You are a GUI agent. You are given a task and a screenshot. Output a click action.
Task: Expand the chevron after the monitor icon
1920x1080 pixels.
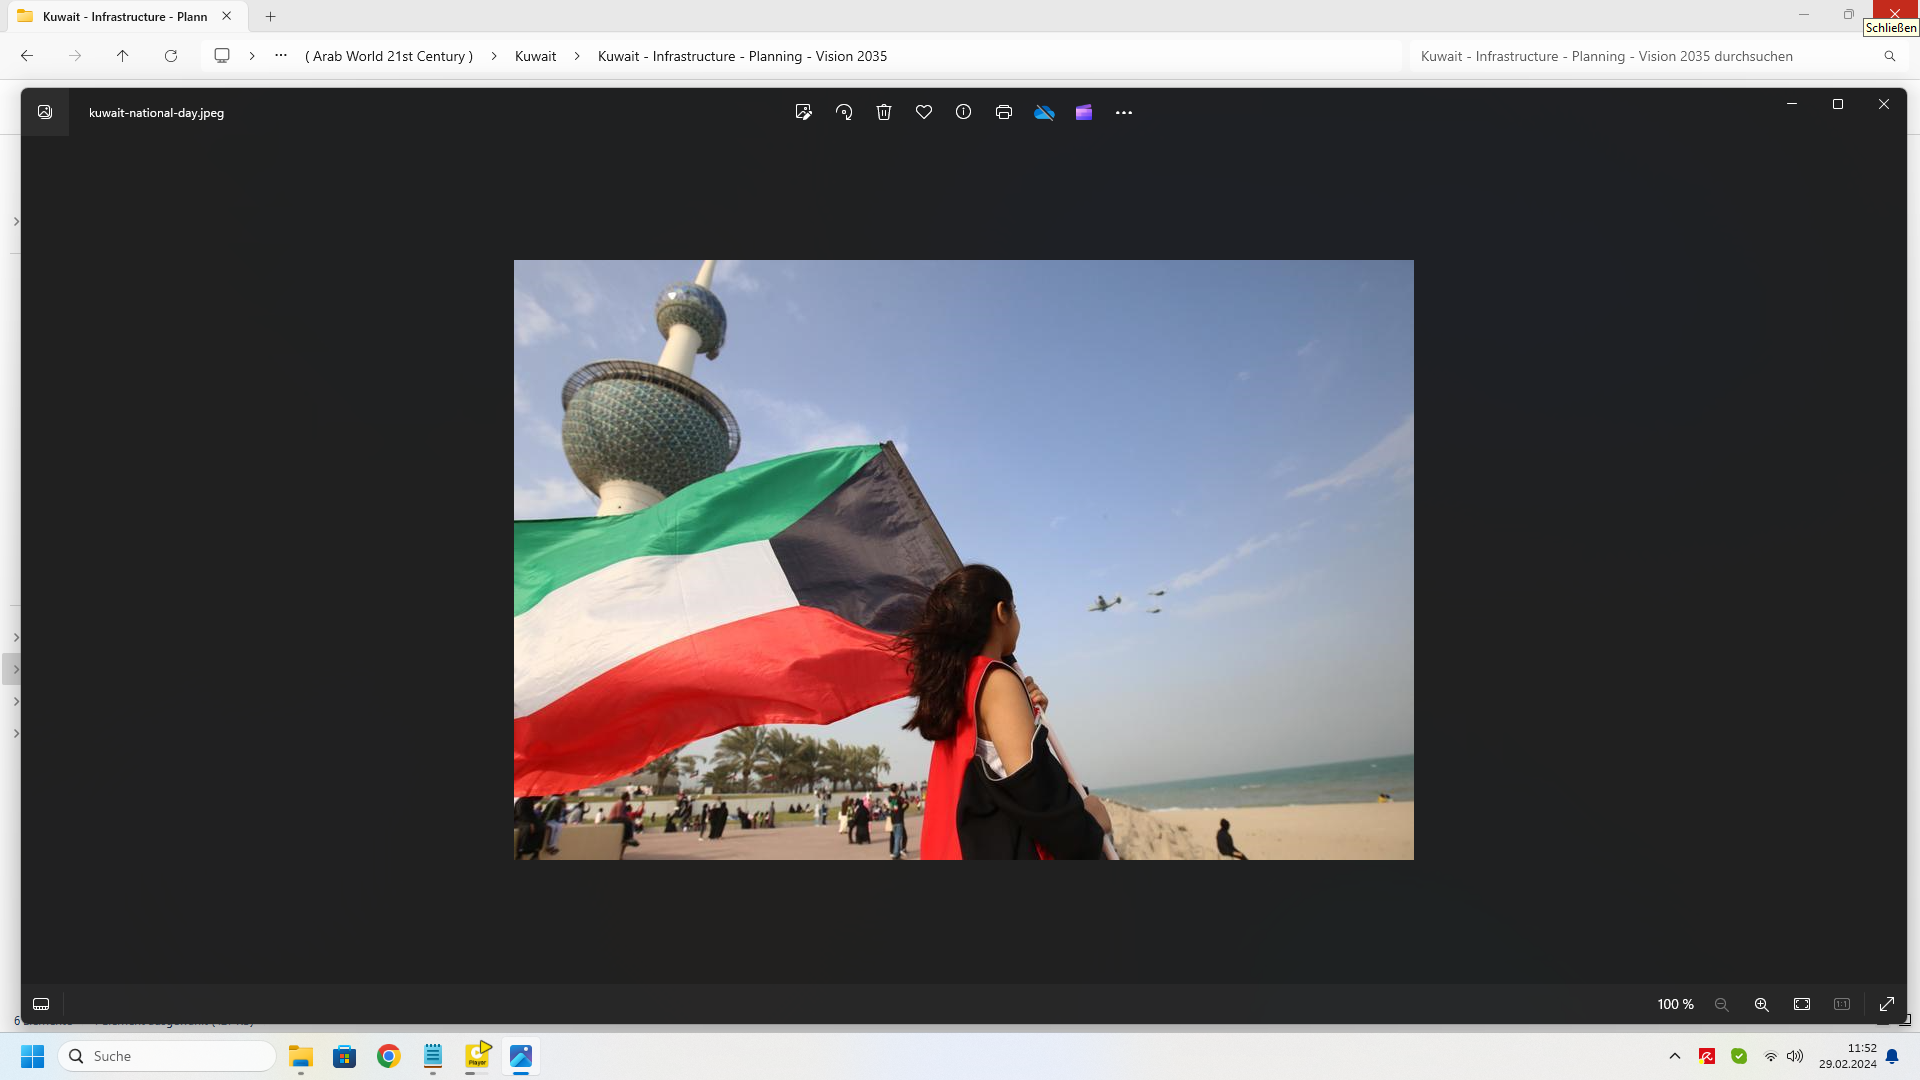252,56
